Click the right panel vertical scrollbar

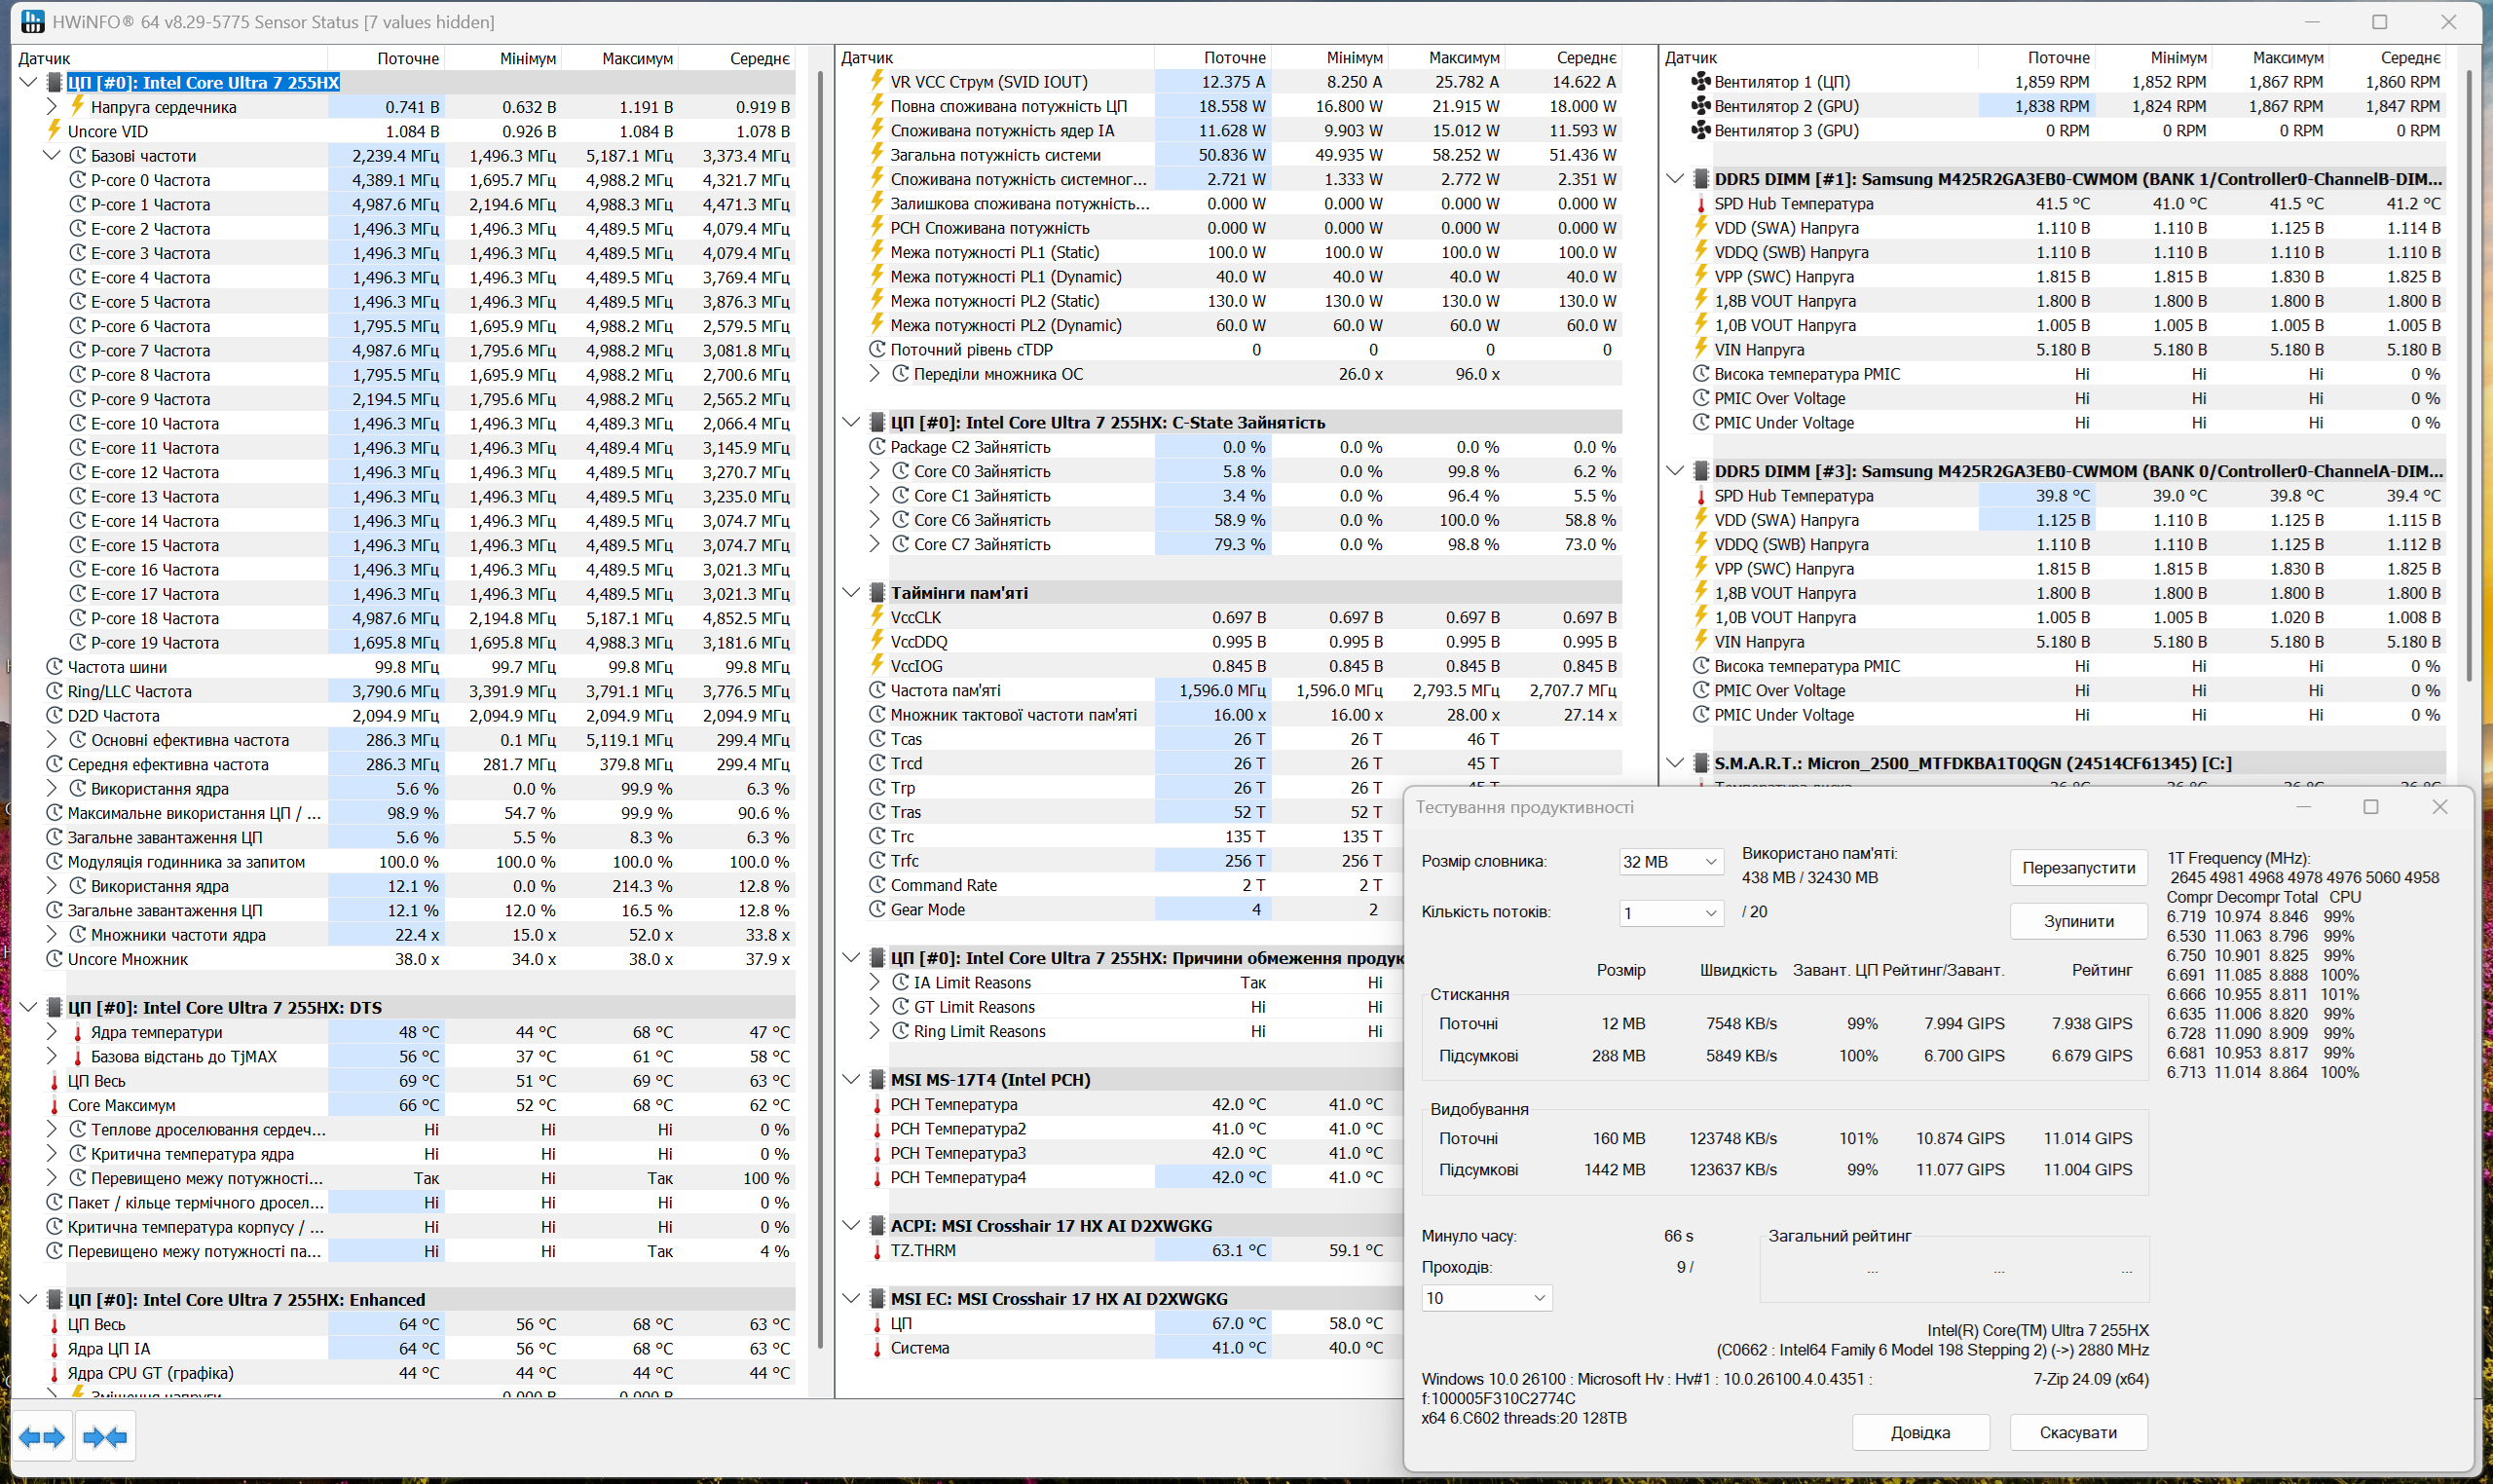2467,380
